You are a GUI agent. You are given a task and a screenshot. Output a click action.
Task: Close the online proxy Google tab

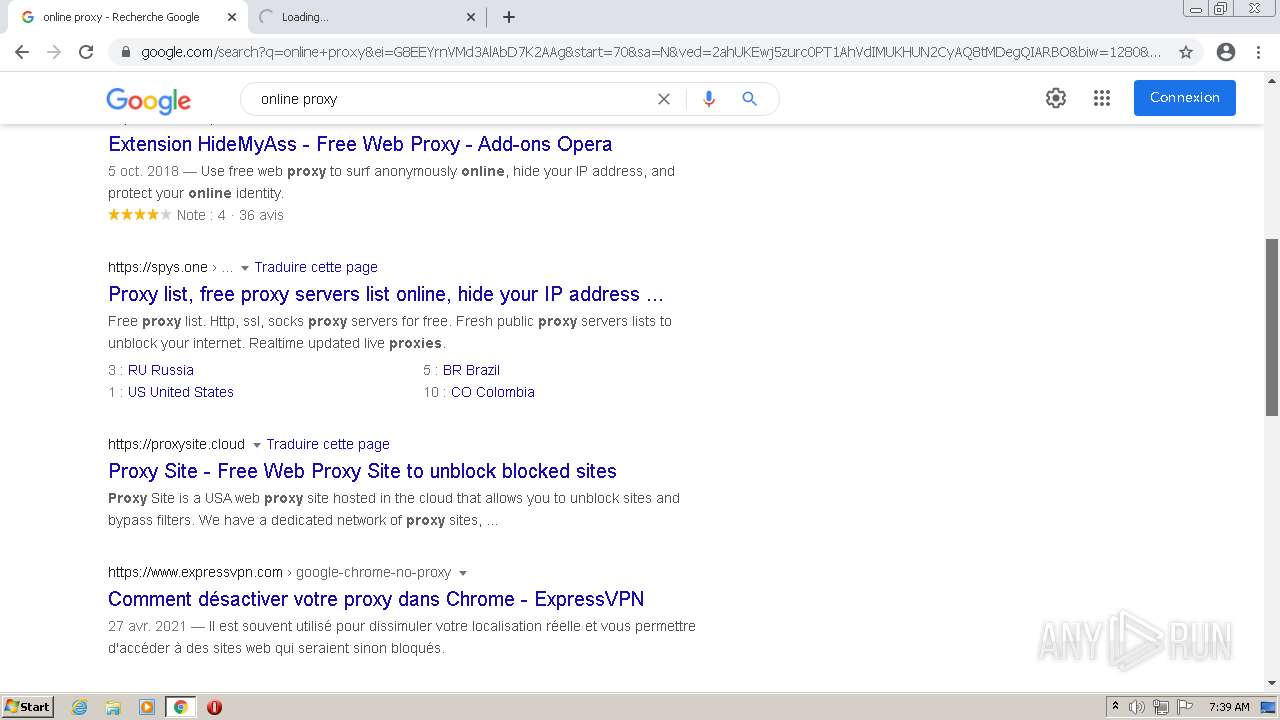232,17
